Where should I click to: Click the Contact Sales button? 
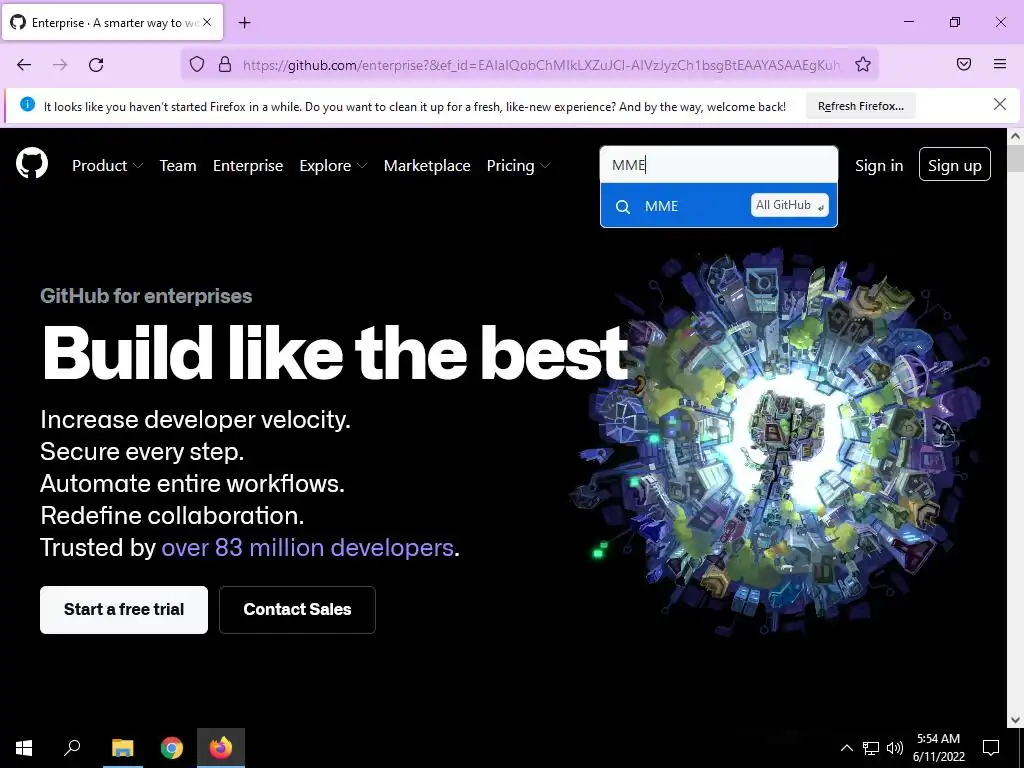tap(297, 610)
